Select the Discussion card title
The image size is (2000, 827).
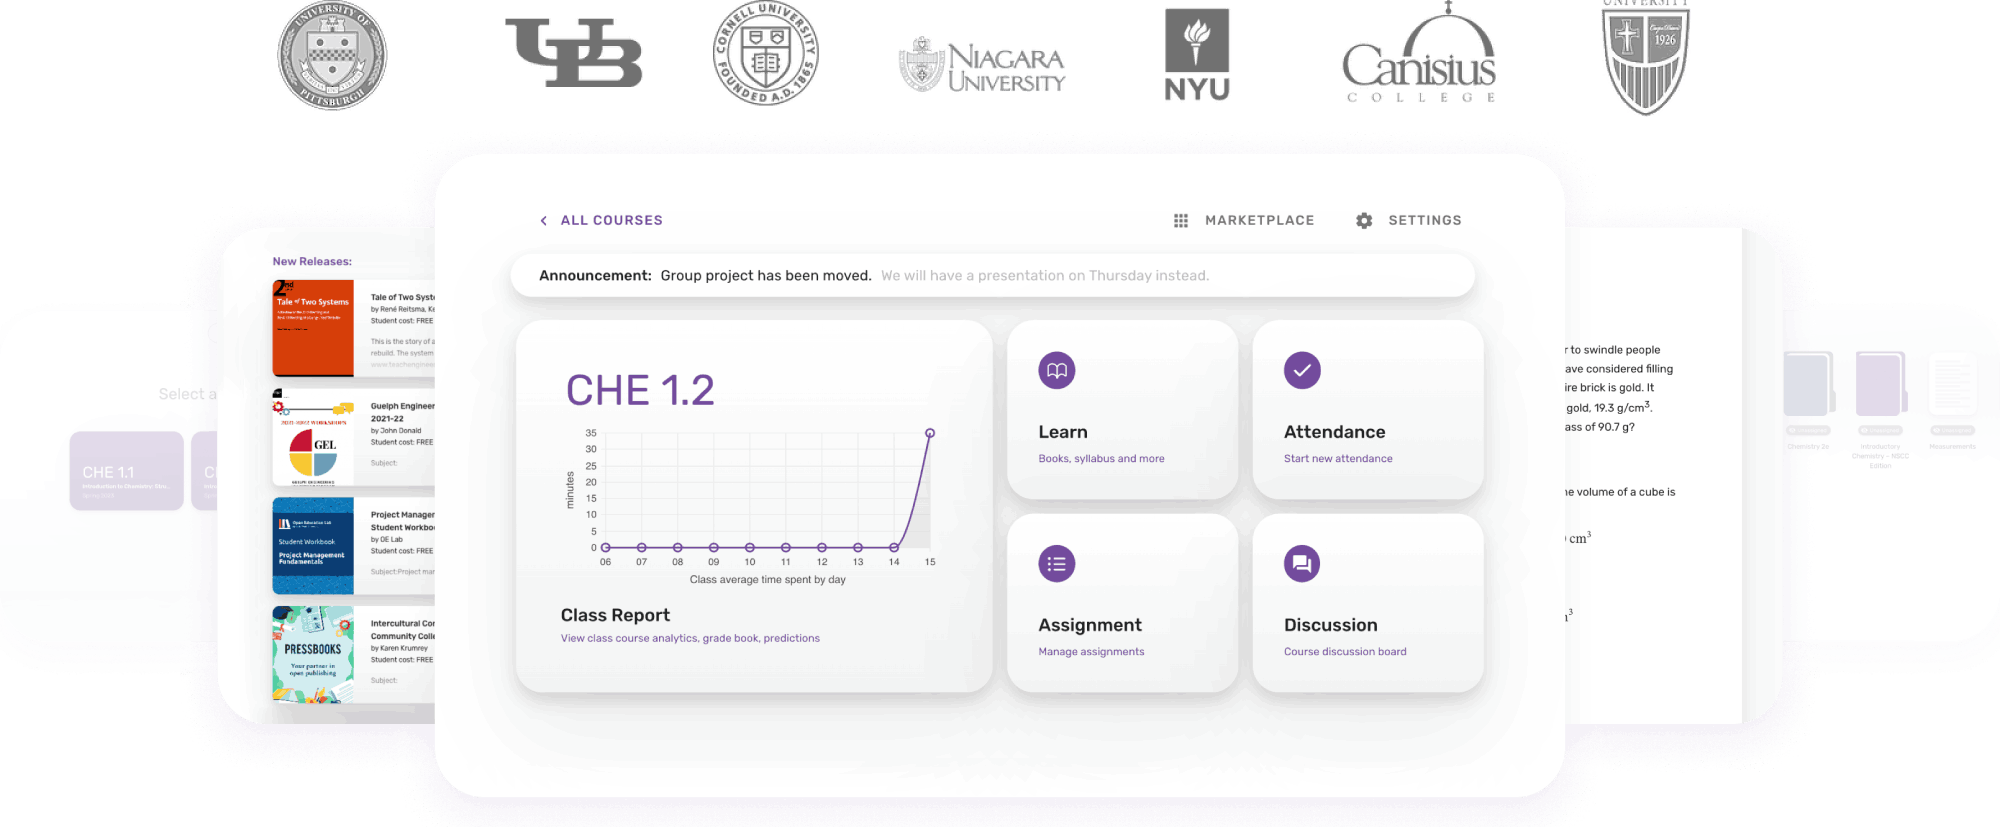pos(1330,625)
